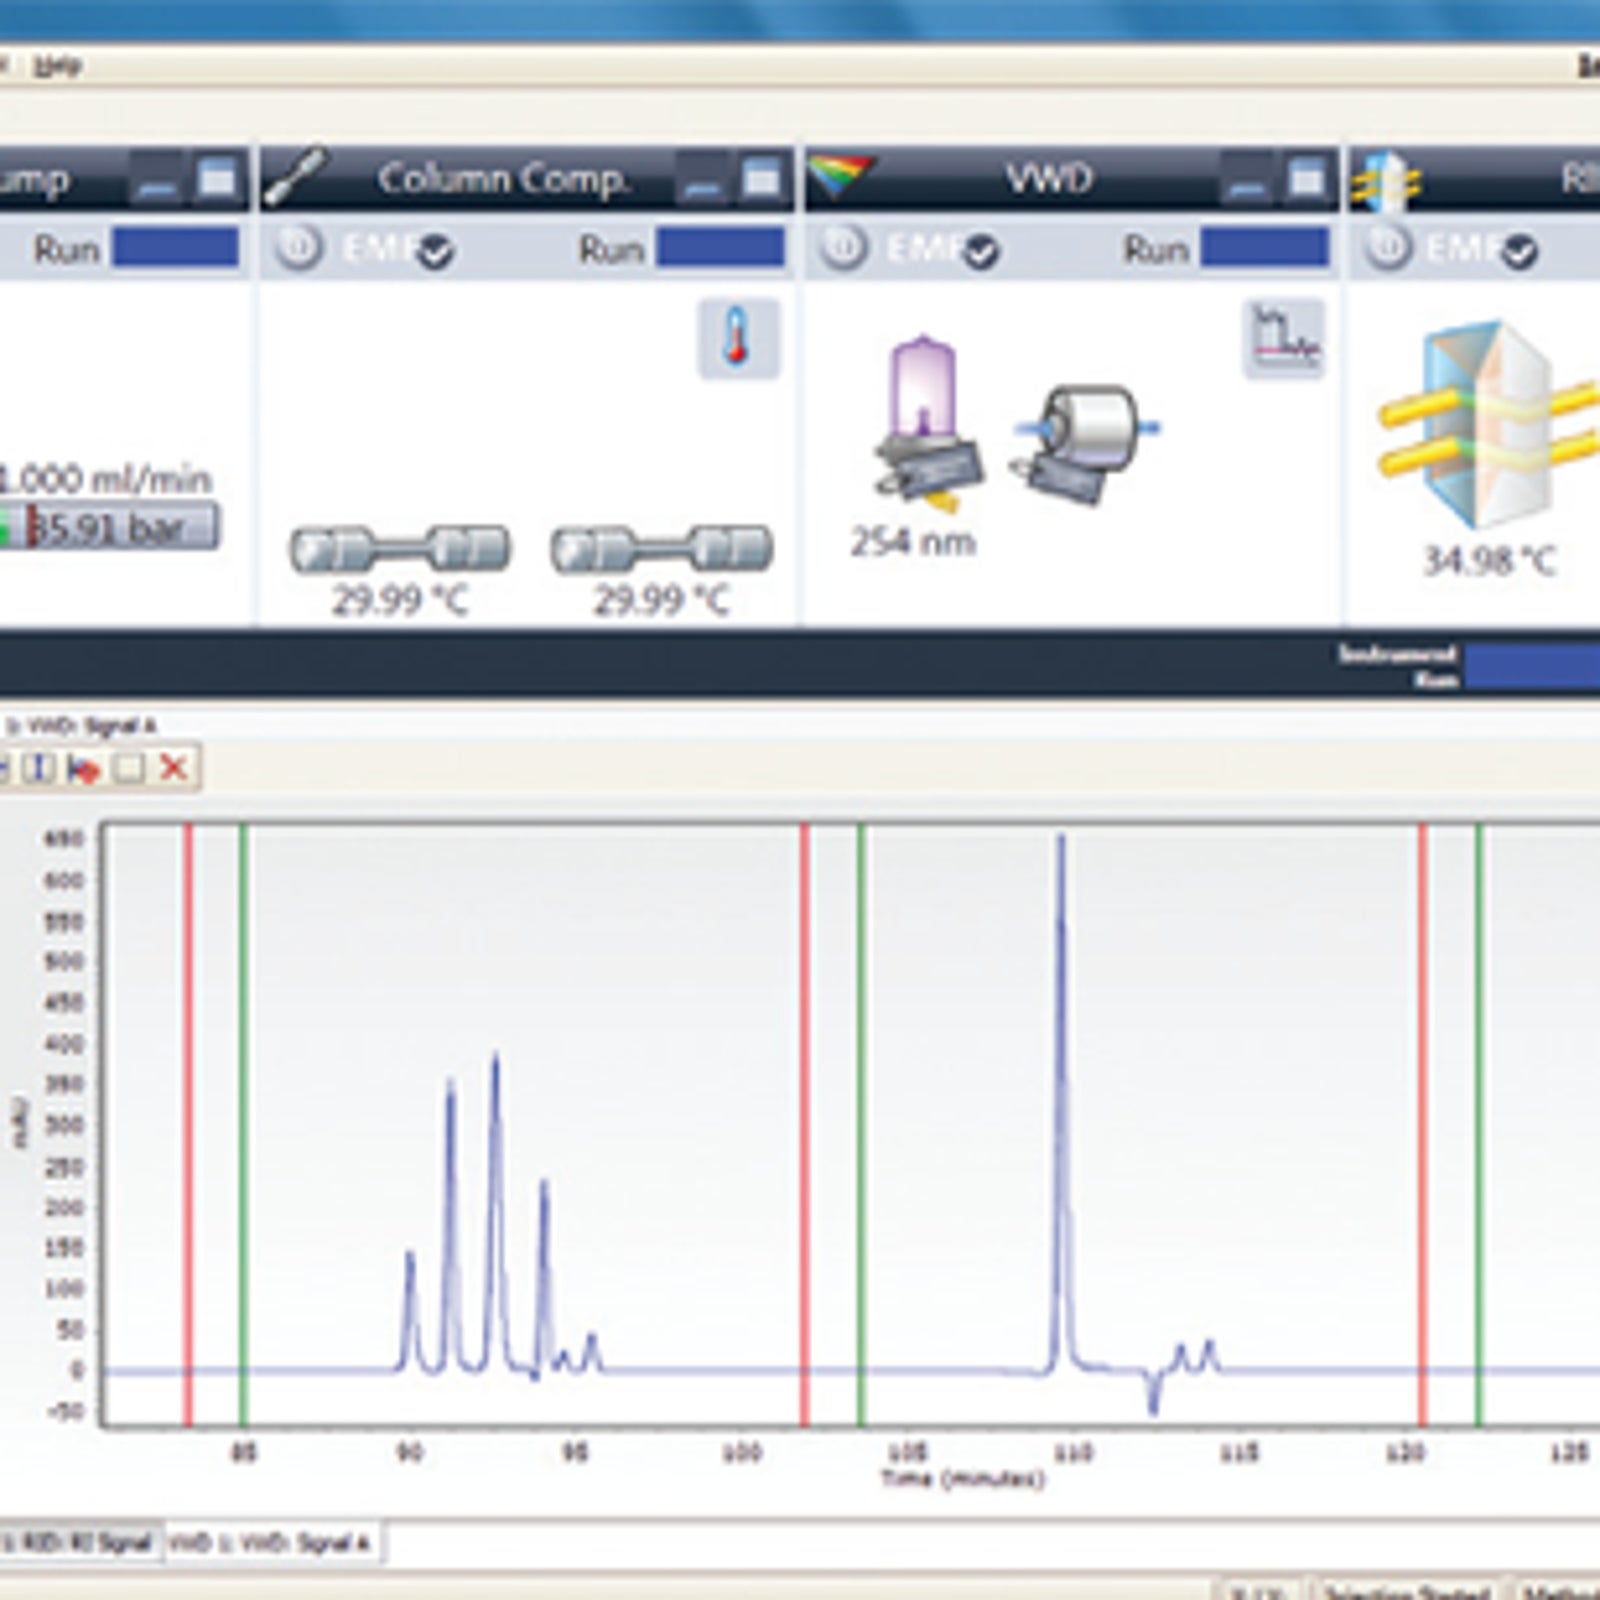1600x1600 pixels.
Task: Click EMF status check in Column Comp.
Action: coord(435,252)
